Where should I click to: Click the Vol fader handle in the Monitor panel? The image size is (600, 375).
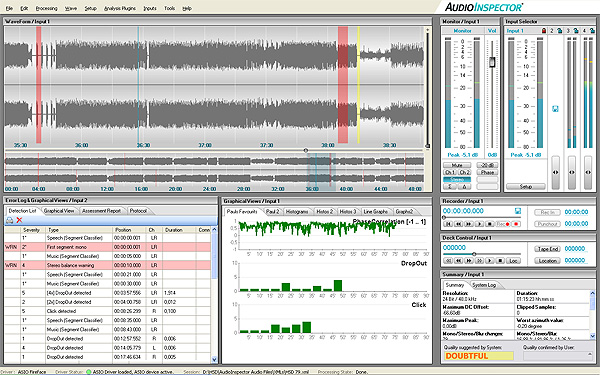pyautogui.click(x=492, y=62)
